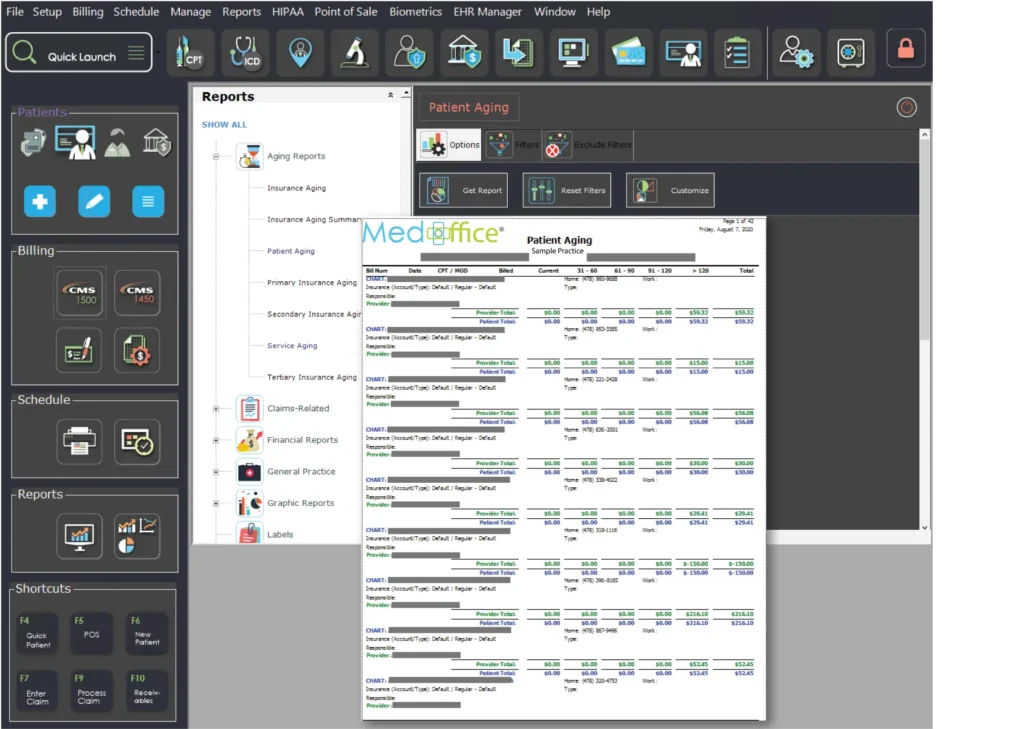Open the CMS 1500 billing form
This screenshot has height=729, width=1024.
79,293
